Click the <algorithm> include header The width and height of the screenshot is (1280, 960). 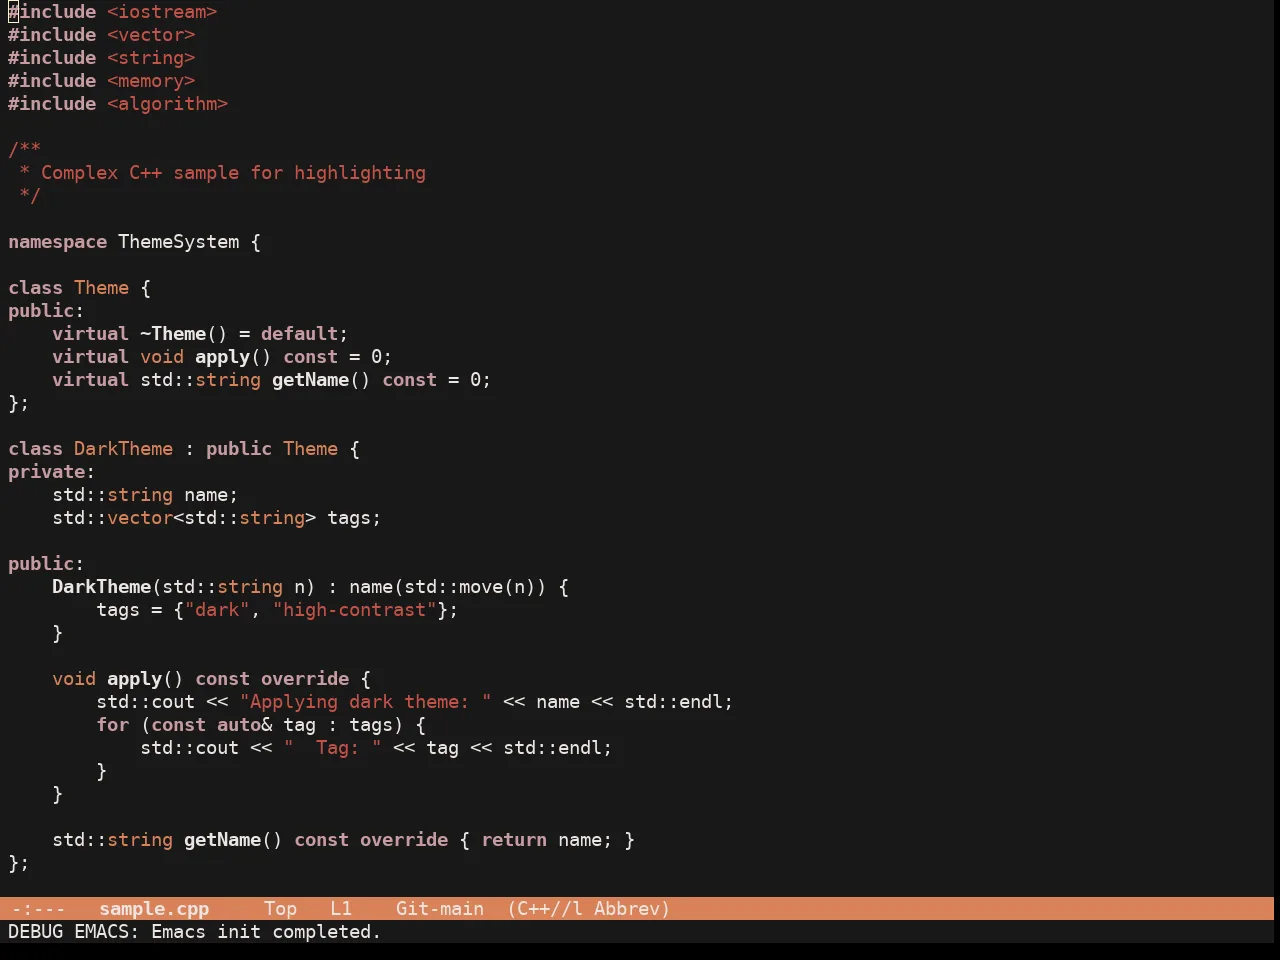[168, 104]
